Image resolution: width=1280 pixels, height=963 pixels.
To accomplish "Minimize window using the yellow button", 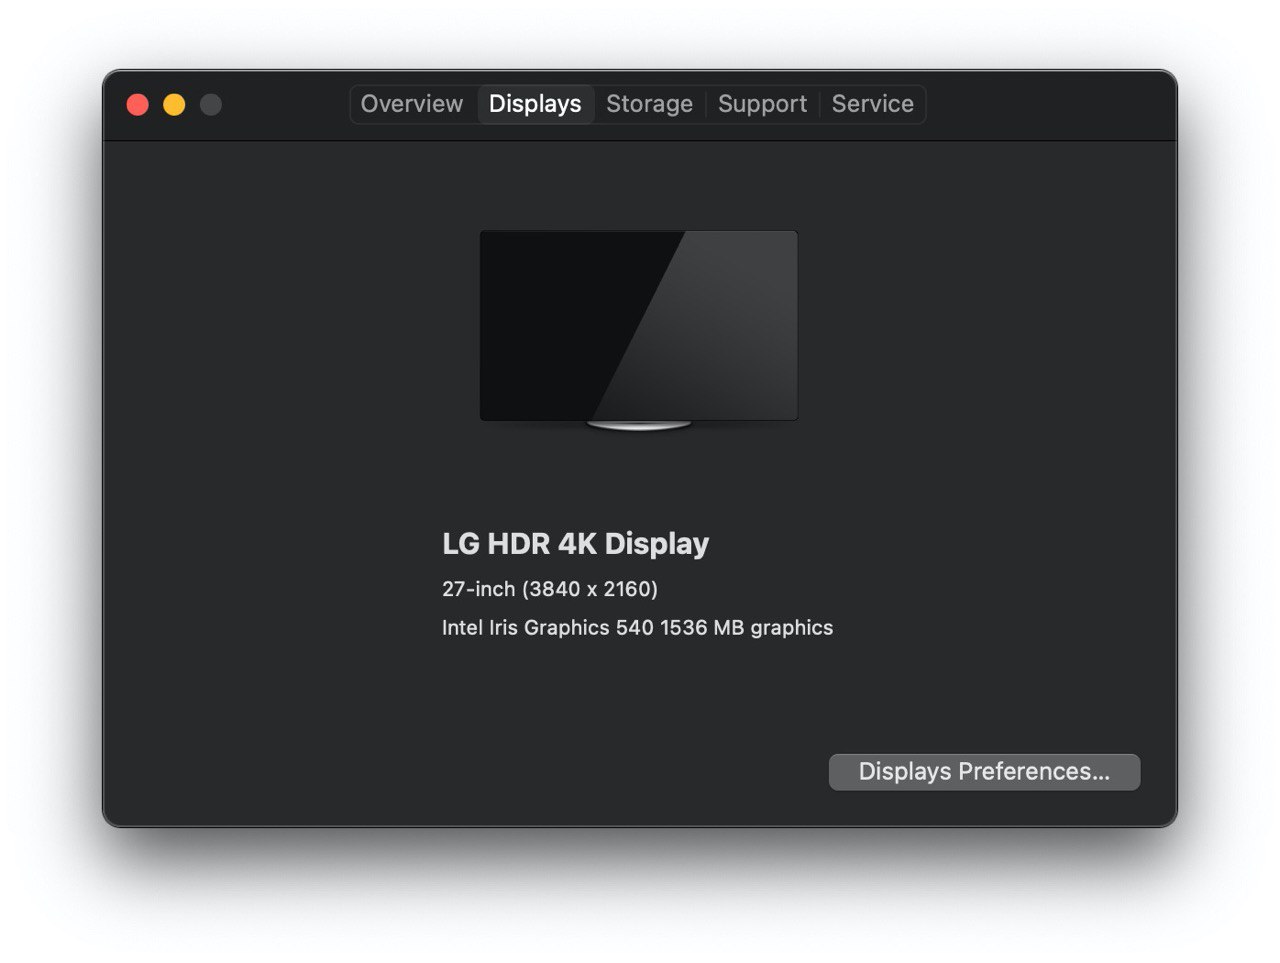I will 174,105.
